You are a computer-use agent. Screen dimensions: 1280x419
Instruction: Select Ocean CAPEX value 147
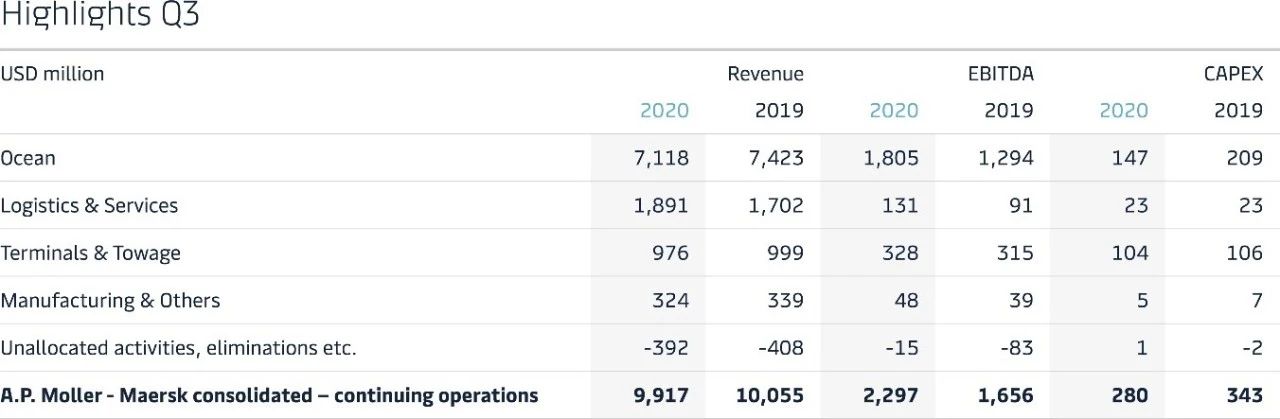(x=1130, y=158)
